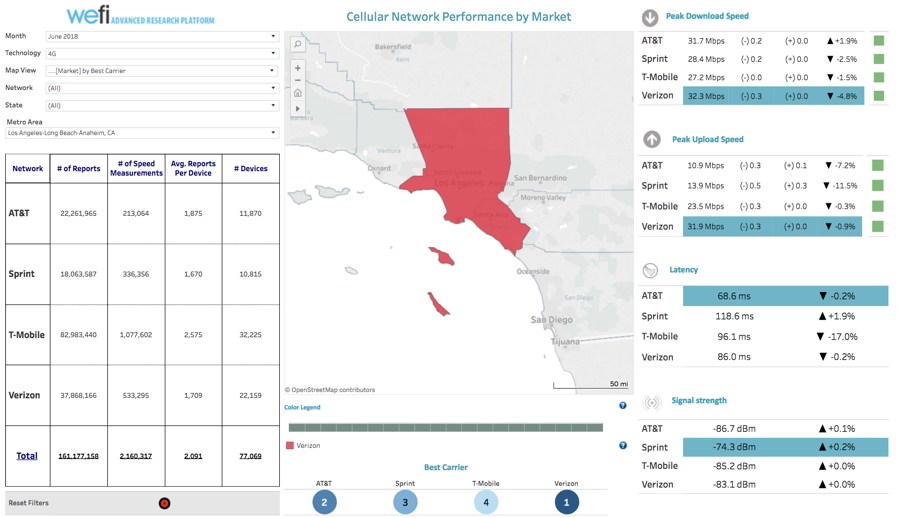Click the Best Carrier heading
Viewport: 897px width, 518px height.
[446, 468]
